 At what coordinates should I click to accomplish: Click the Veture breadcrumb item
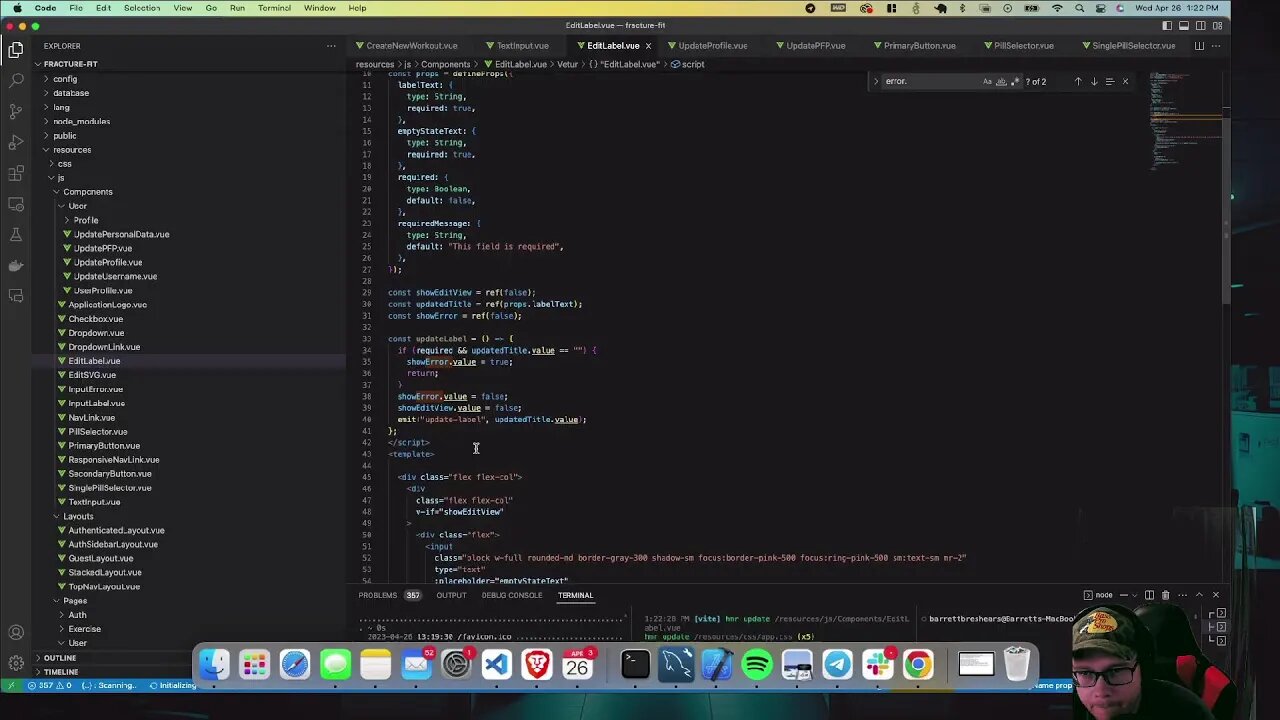(x=567, y=64)
